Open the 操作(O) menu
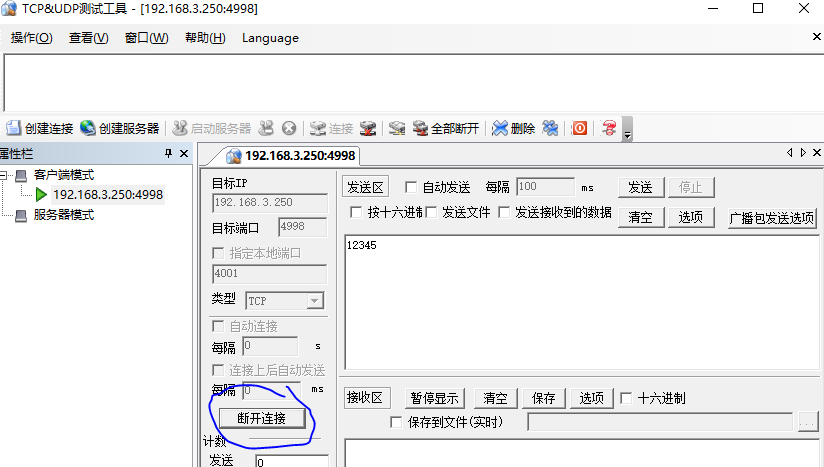The width and height of the screenshot is (824, 467). point(31,38)
